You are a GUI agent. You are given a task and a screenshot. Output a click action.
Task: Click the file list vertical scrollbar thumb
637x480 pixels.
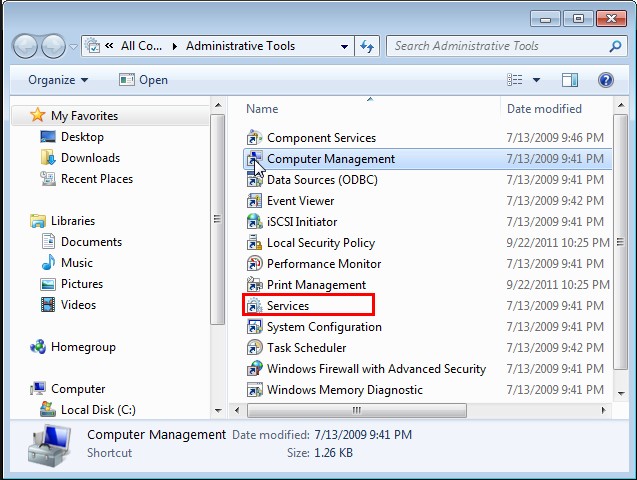coord(620,242)
